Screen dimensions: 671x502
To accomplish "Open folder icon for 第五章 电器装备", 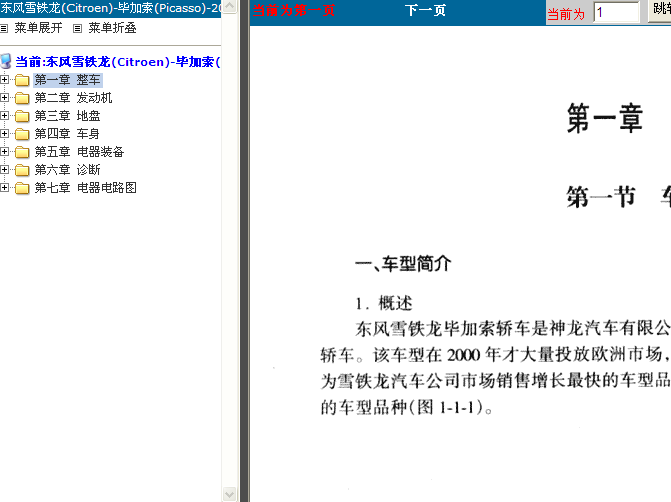I will click(22, 152).
